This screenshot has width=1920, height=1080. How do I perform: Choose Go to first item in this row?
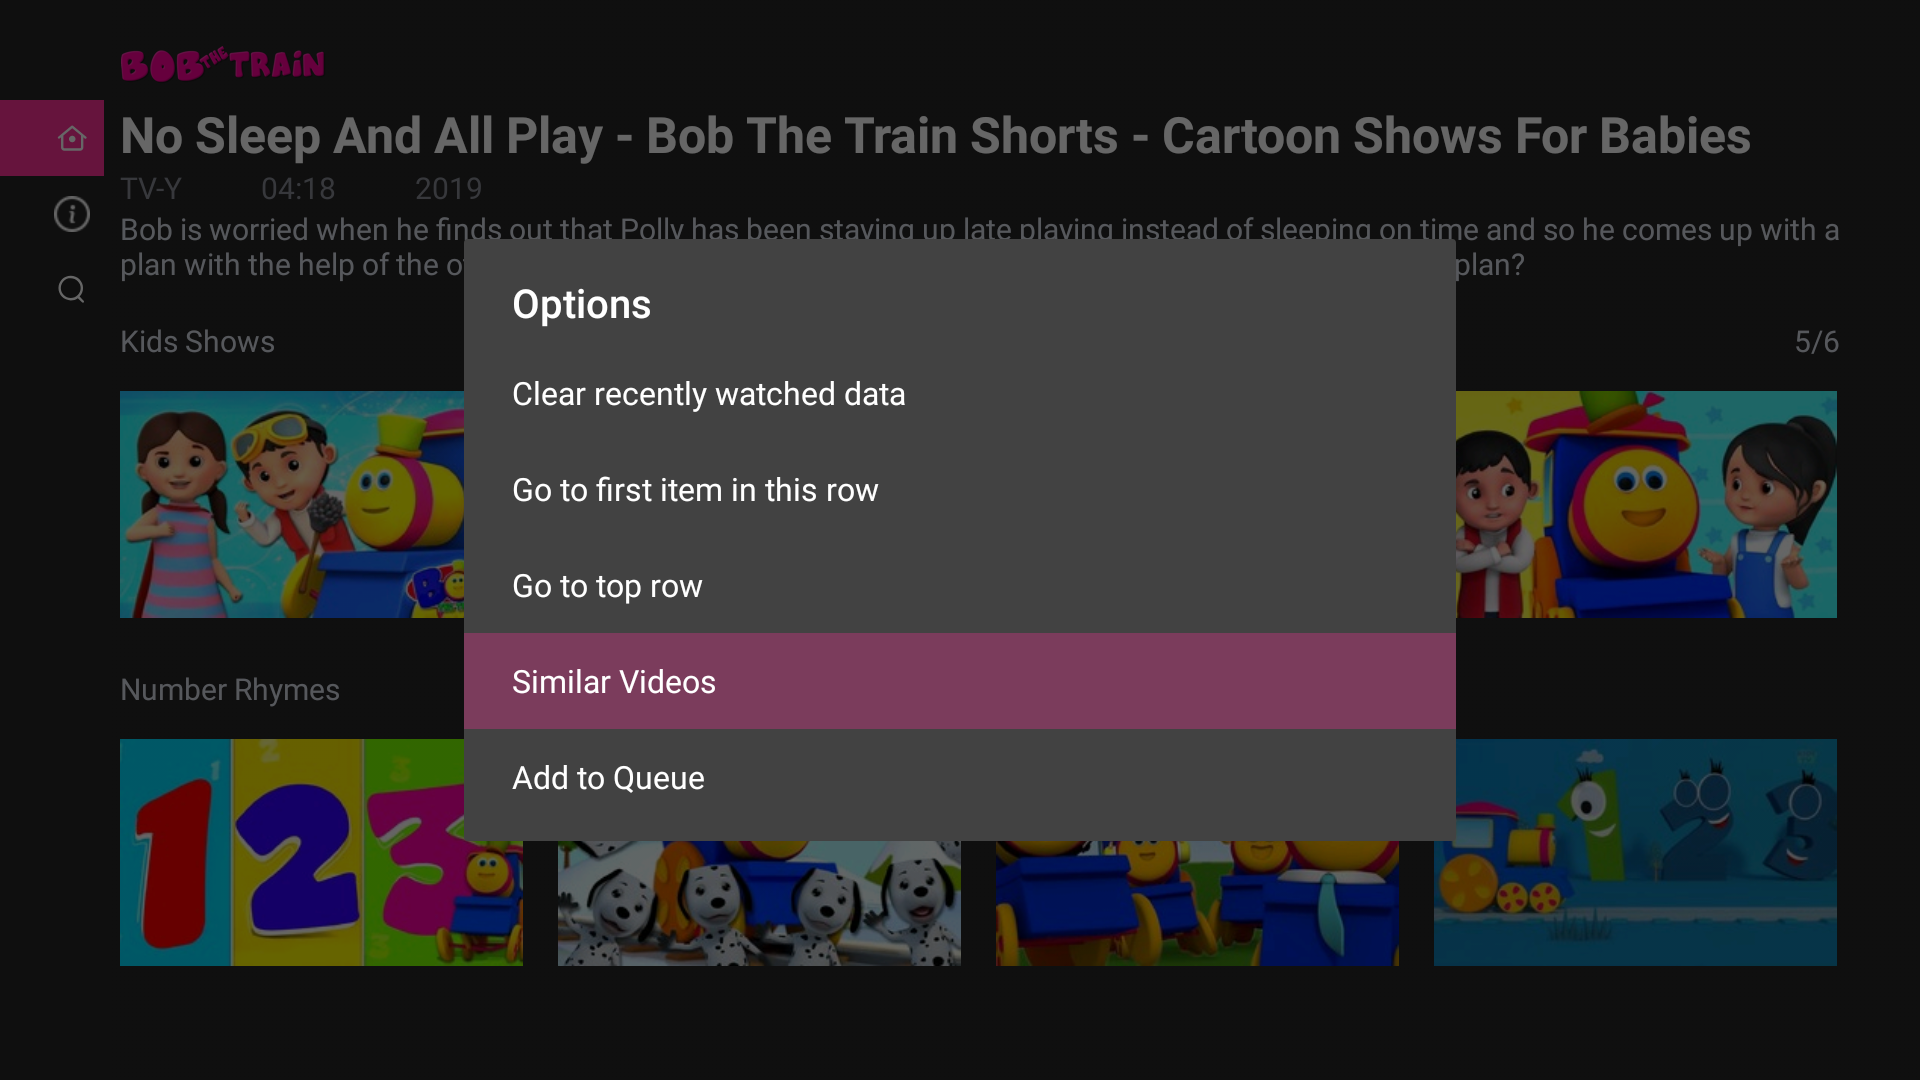(x=694, y=490)
